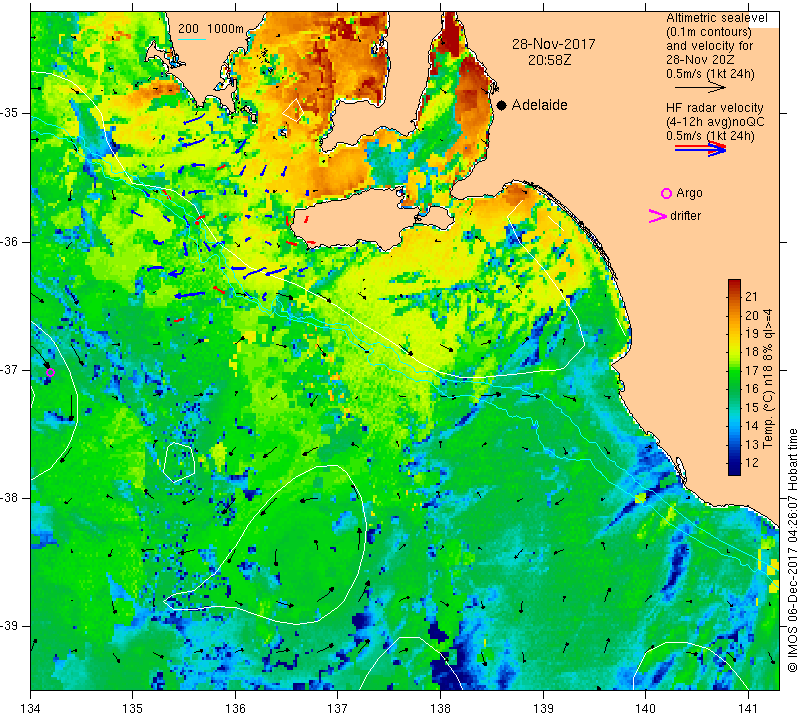Click the 12 degree dark blue colorbar end
The width and height of the screenshot is (800, 720).
[734, 463]
